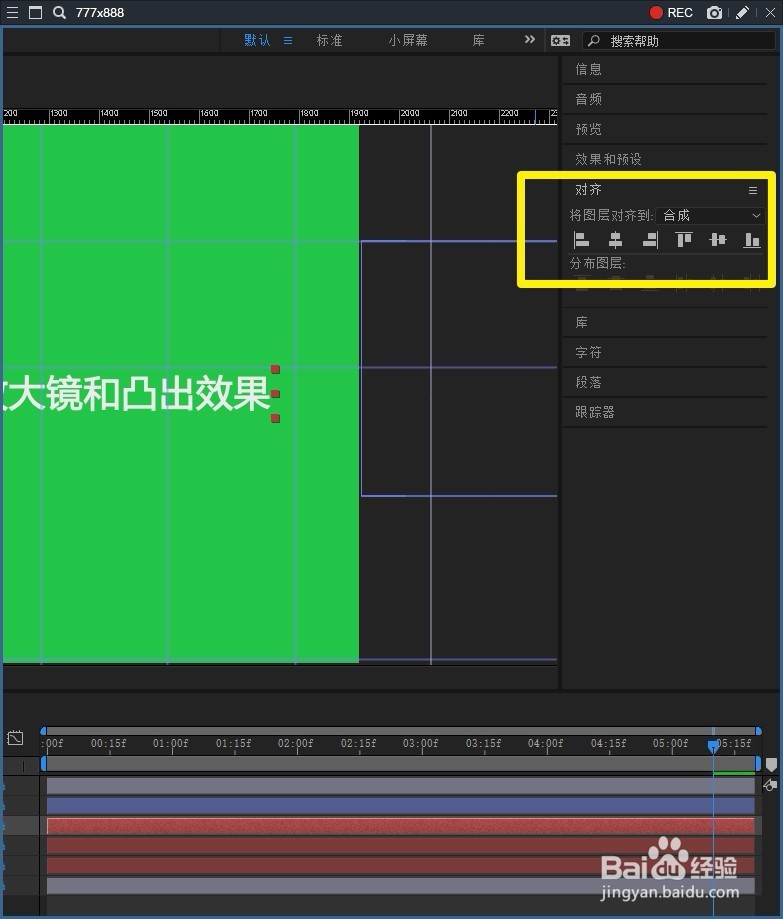Switch to the 小屏幕 workspace
783x919 pixels.
pos(407,40)
